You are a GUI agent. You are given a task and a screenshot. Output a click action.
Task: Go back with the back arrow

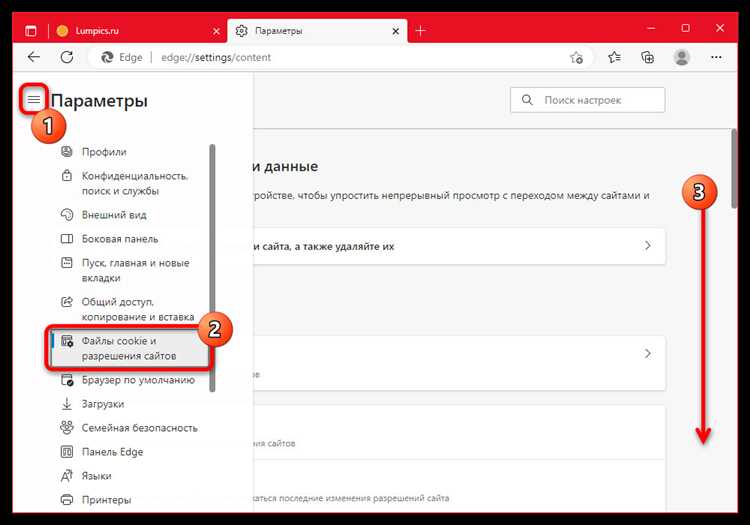click(33, 57)
